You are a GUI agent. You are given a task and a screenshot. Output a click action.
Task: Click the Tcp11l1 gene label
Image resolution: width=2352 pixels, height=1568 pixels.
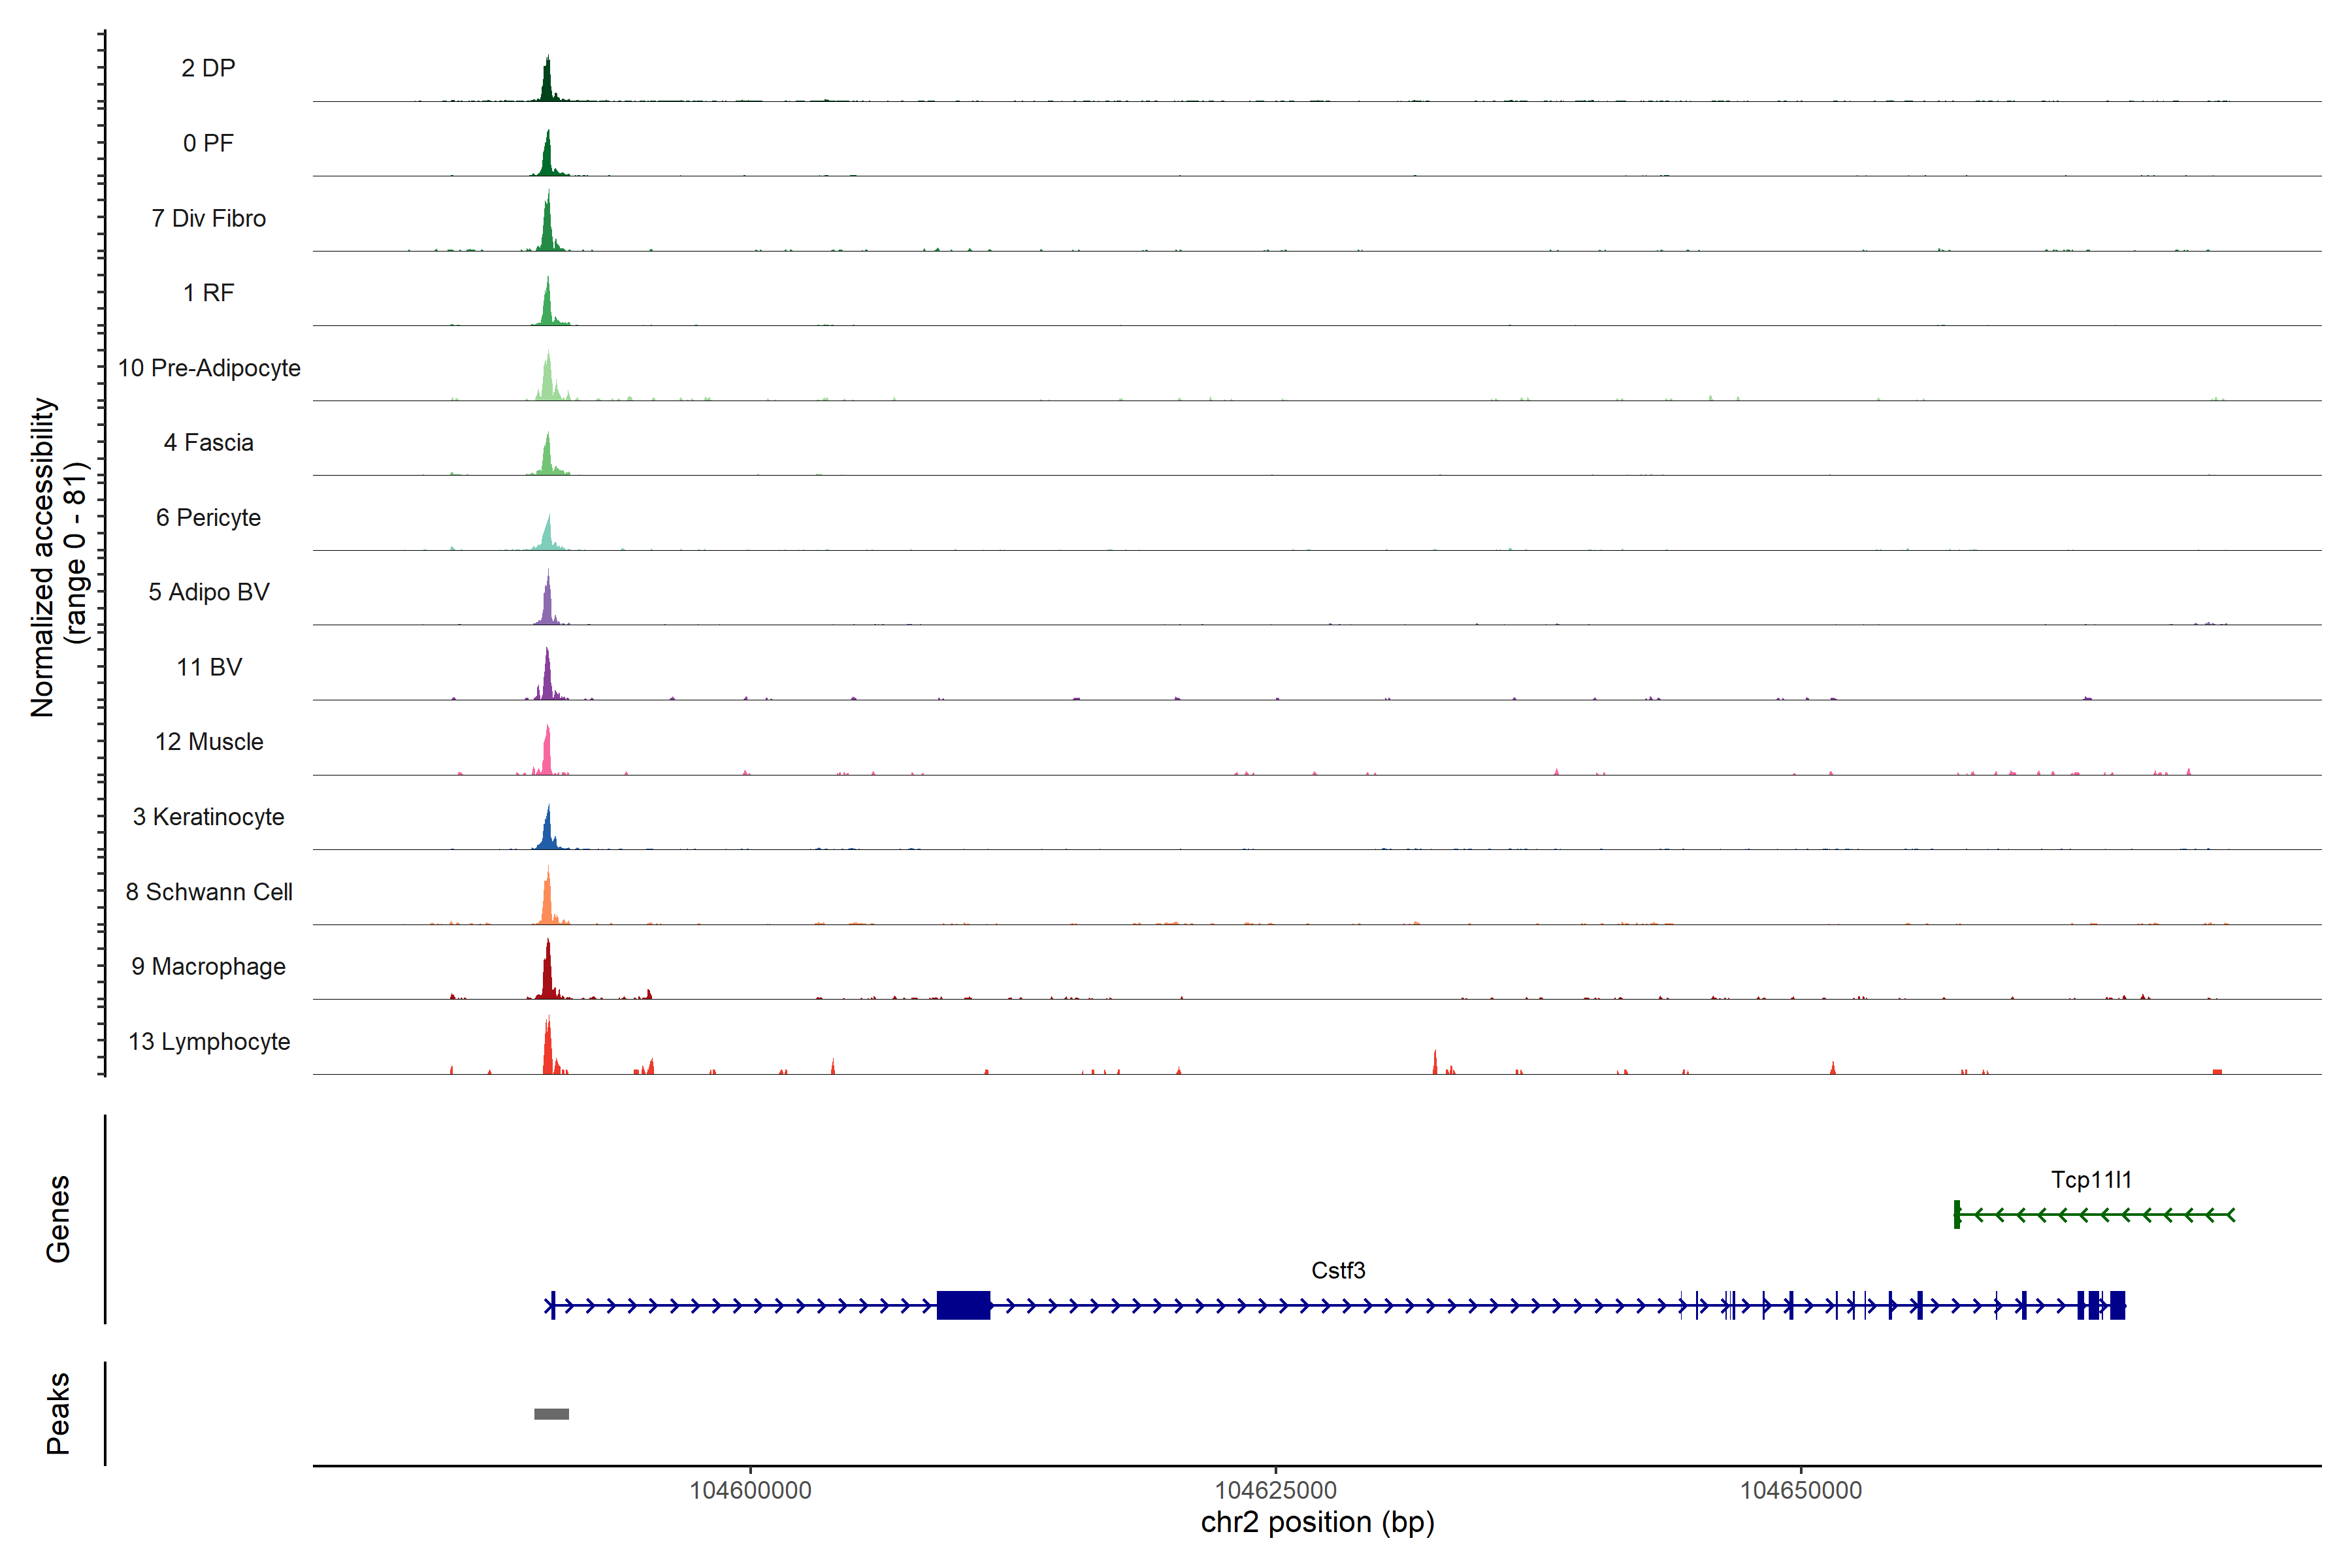coord(2091,1179)
